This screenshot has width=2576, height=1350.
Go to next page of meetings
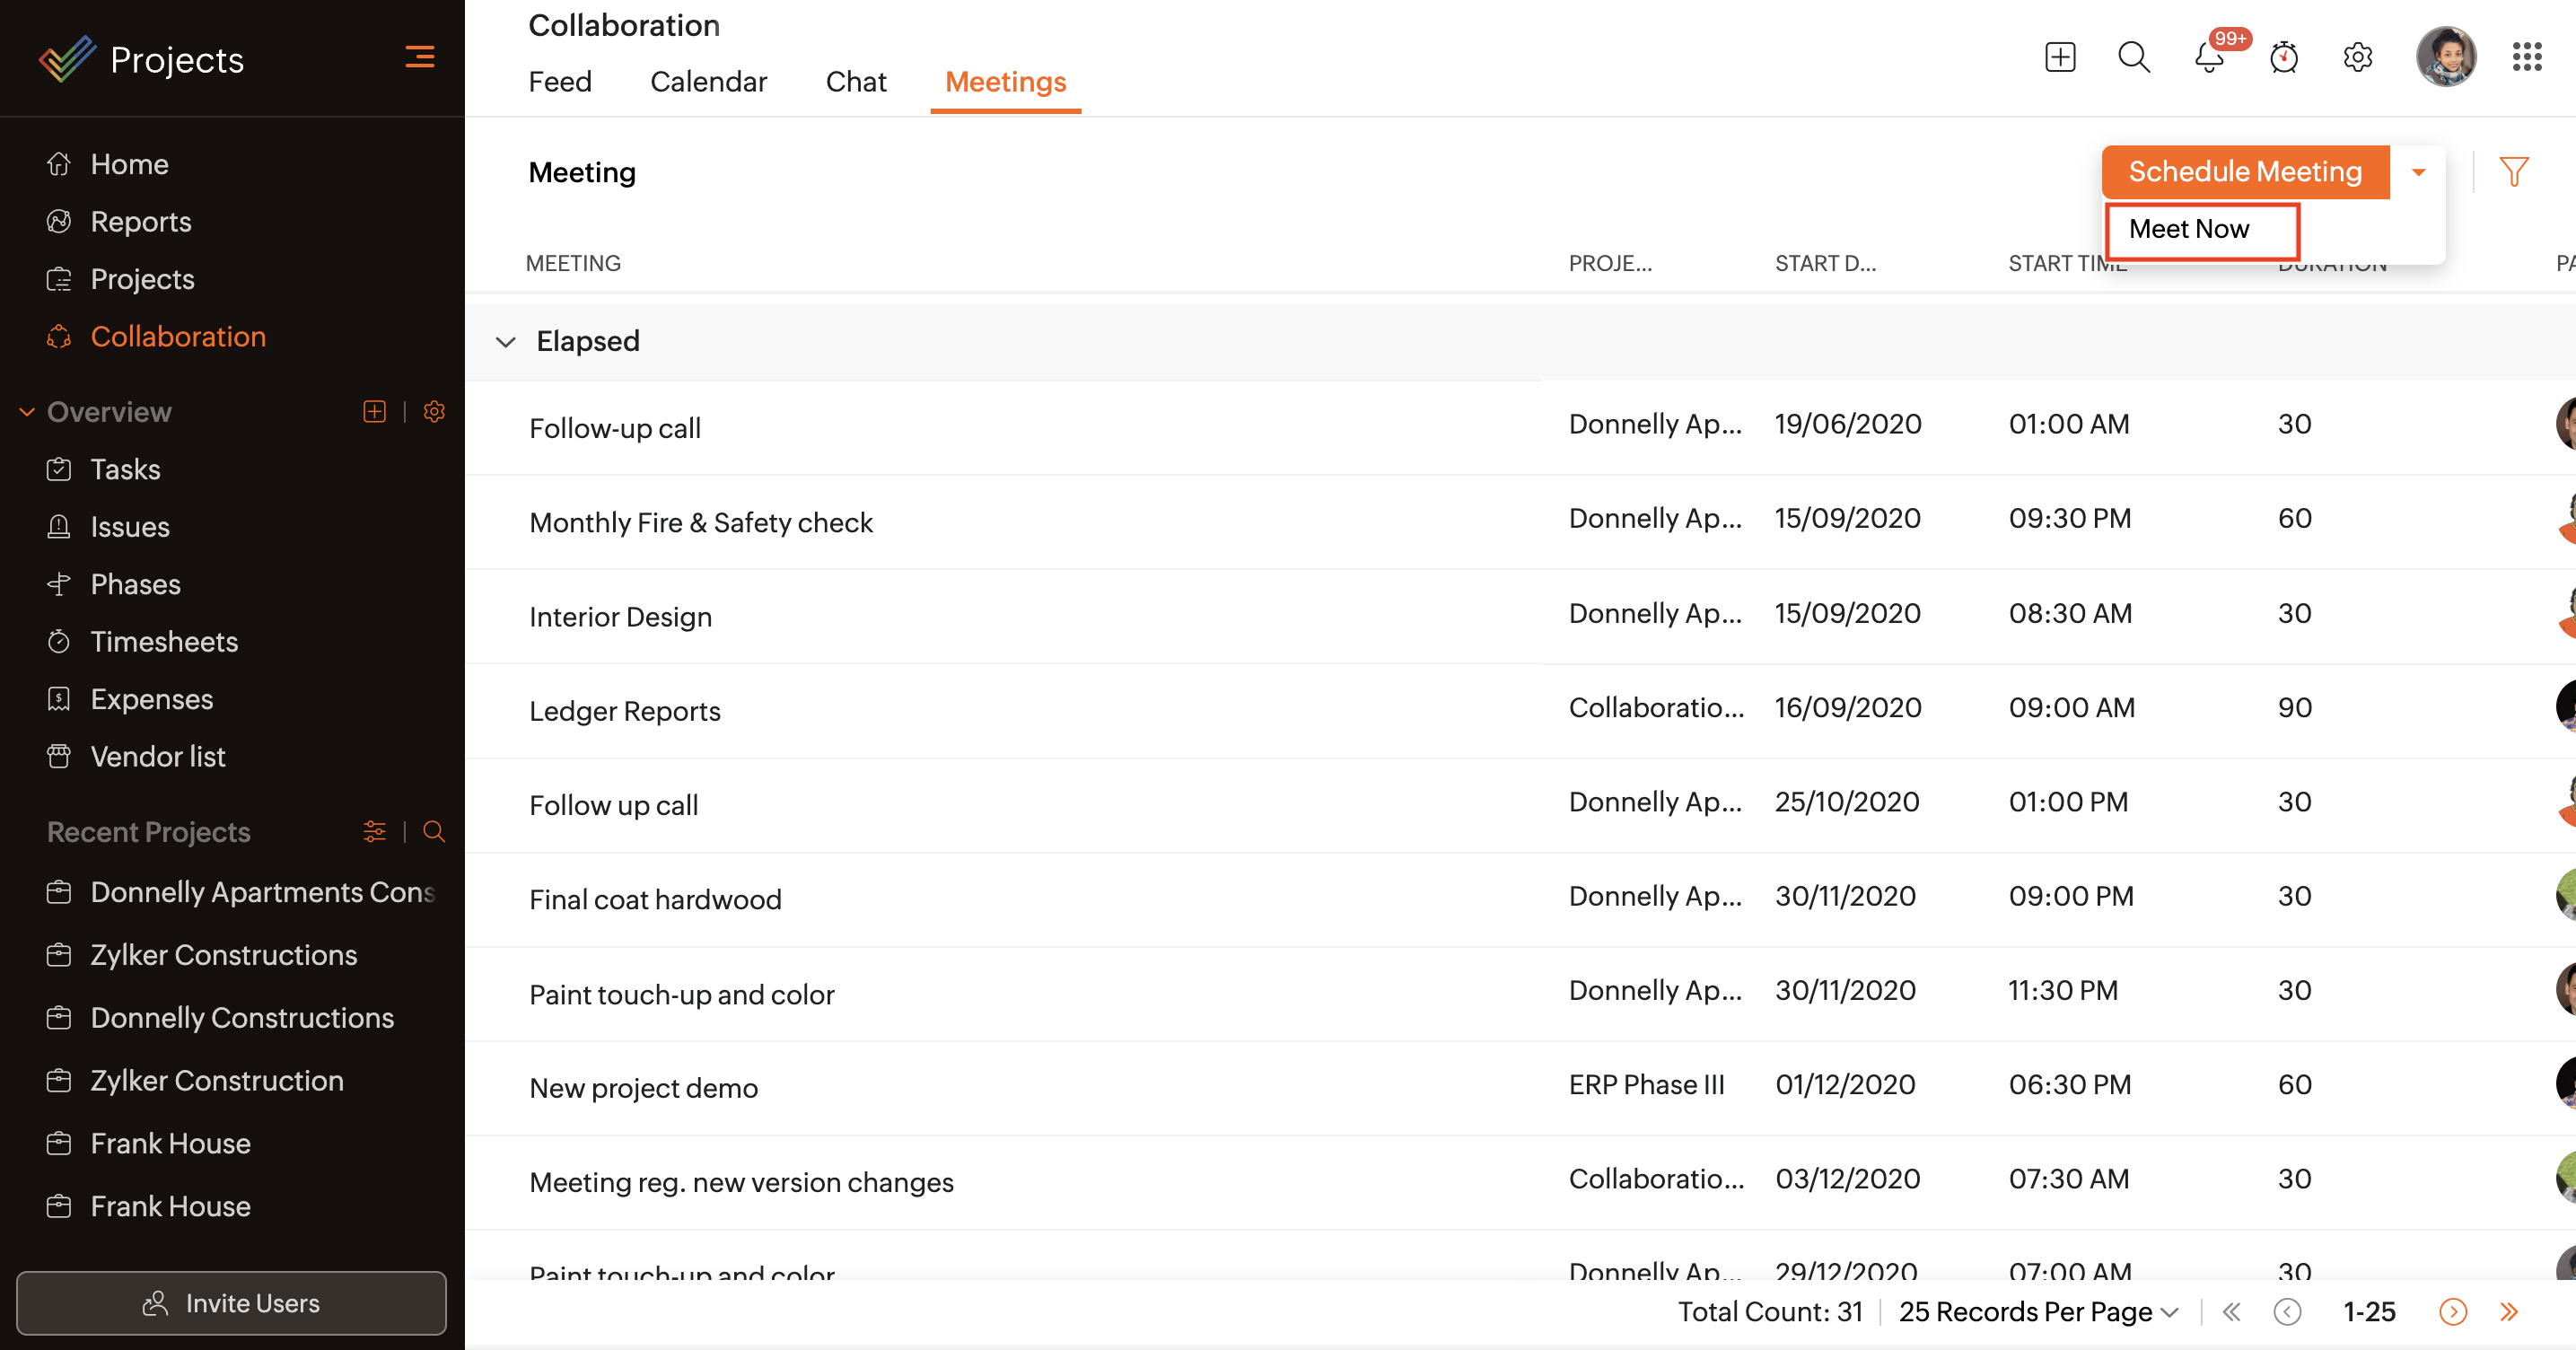pos(2453,1311)
